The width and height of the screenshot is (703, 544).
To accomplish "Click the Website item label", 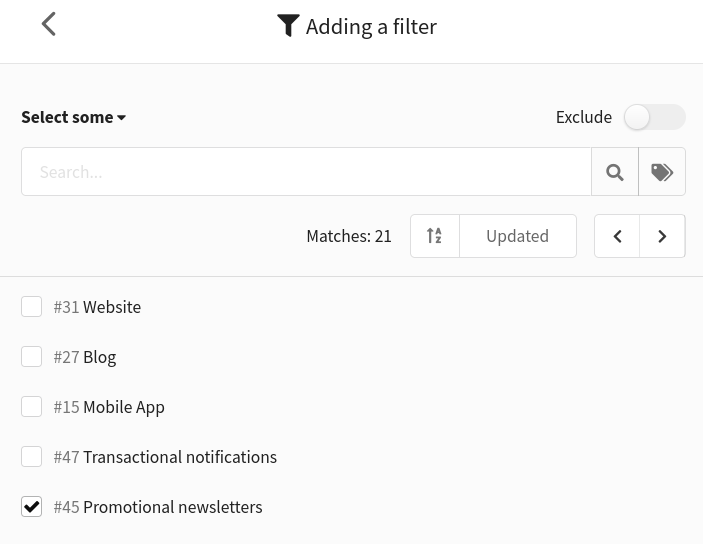I will [112, 307].
